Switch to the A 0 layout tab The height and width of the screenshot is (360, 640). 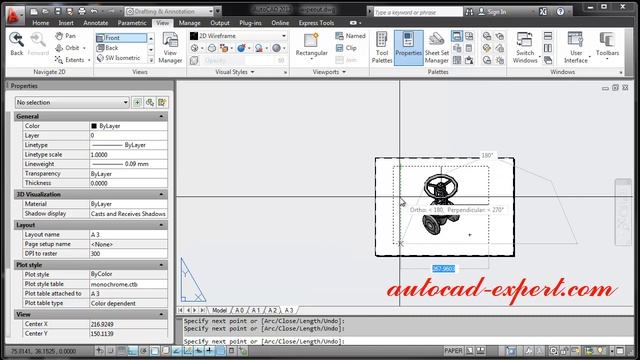pyautogui.click(x=239, y=310)
